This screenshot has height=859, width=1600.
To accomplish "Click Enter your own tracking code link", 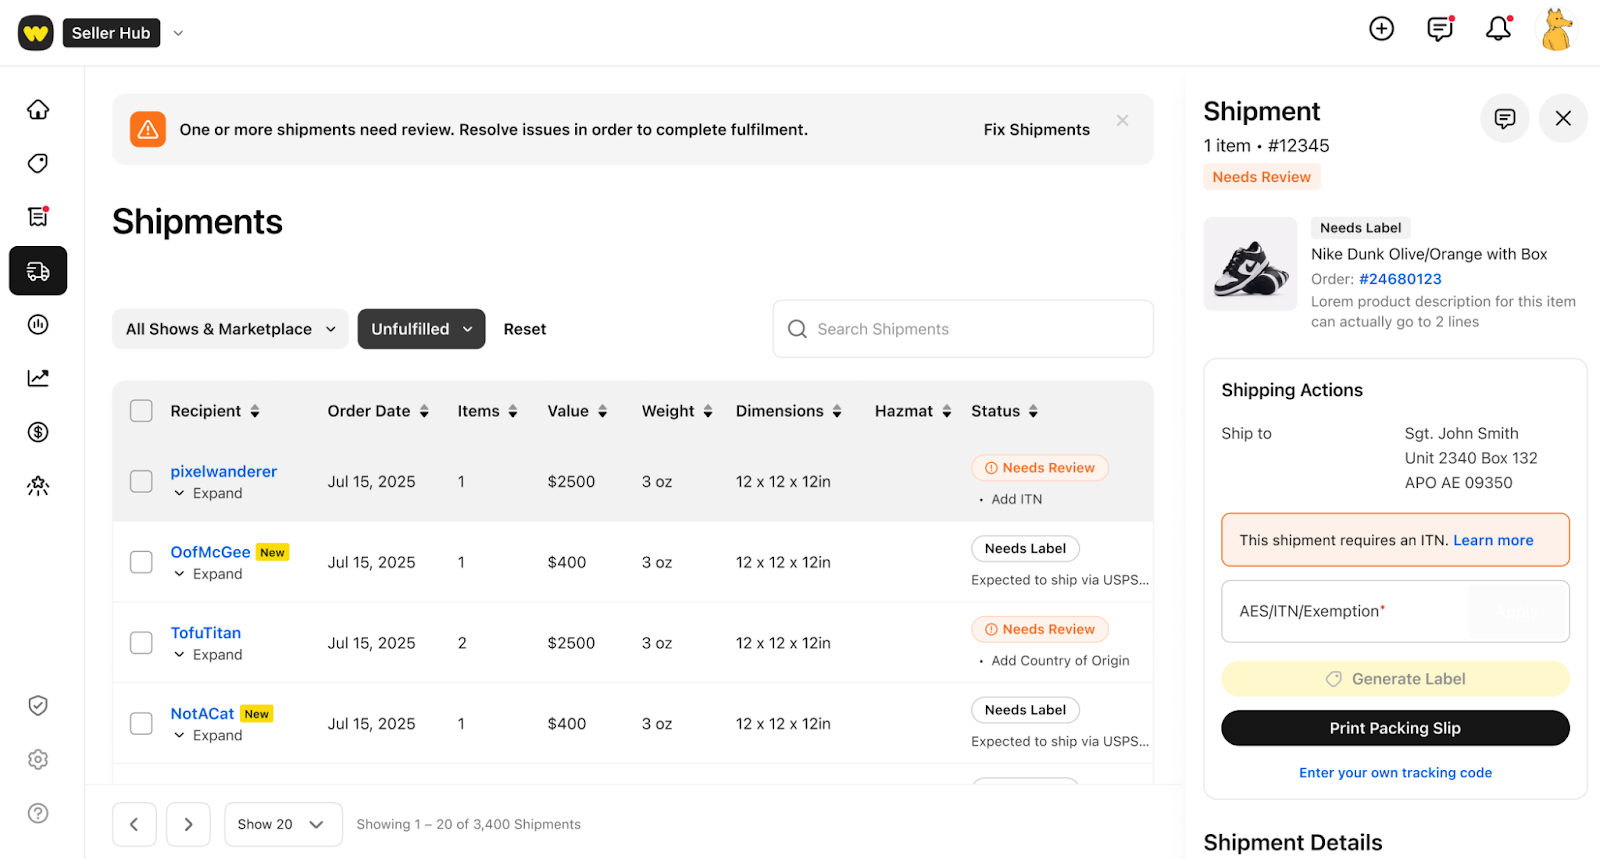I will click(x=1395, y=773).
